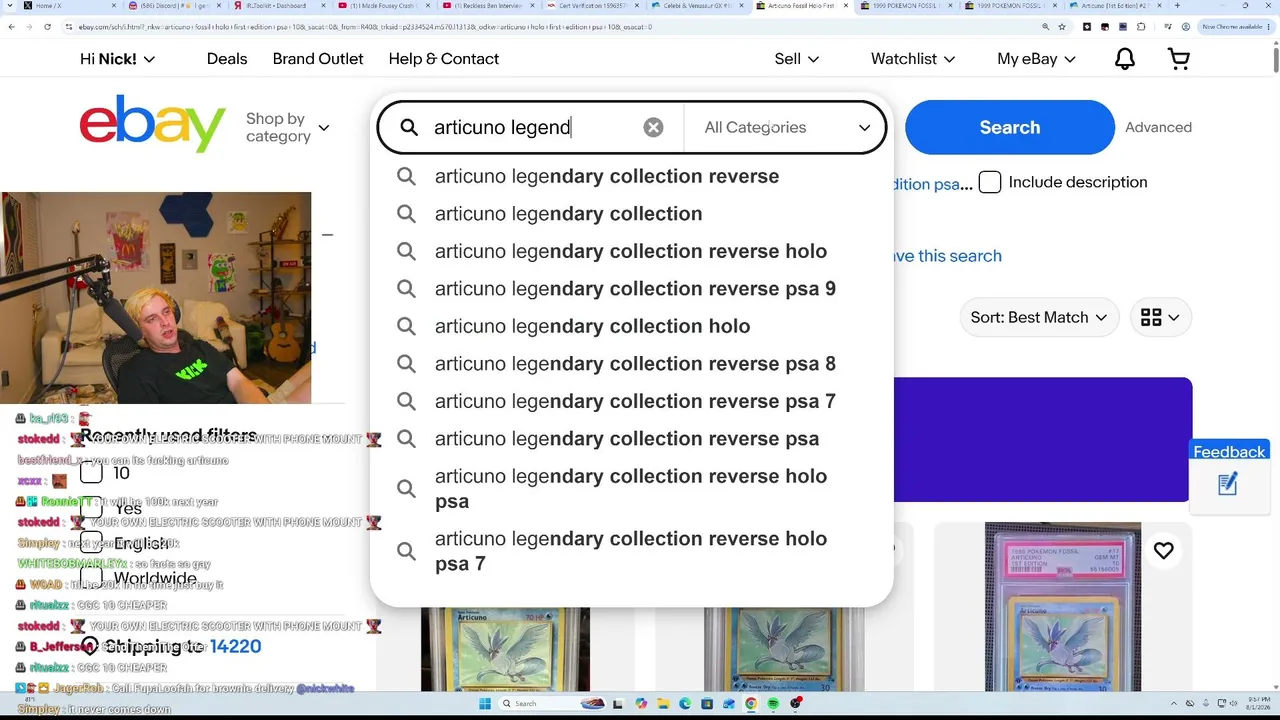This screenshot has height=720, width=1280.
Task: Reload the eBay page
Action: (x=47, y=26)
